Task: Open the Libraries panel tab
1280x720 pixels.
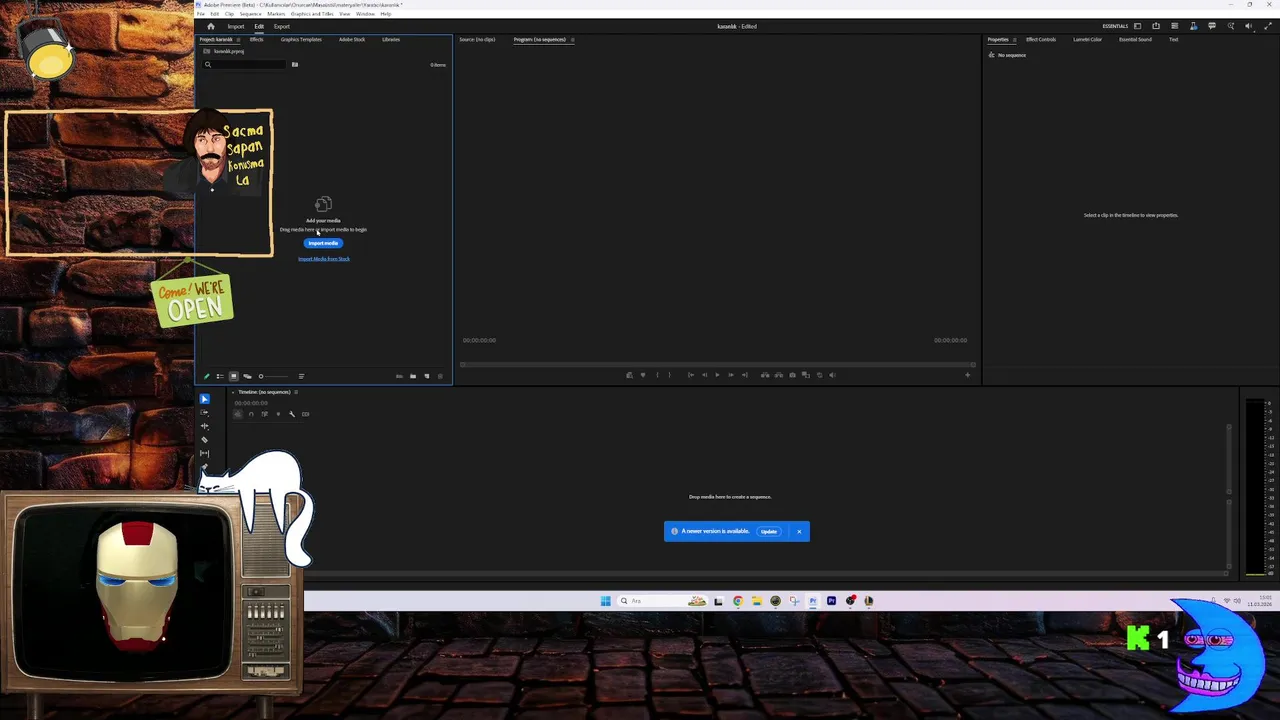Action: click(x=391, y=39)
